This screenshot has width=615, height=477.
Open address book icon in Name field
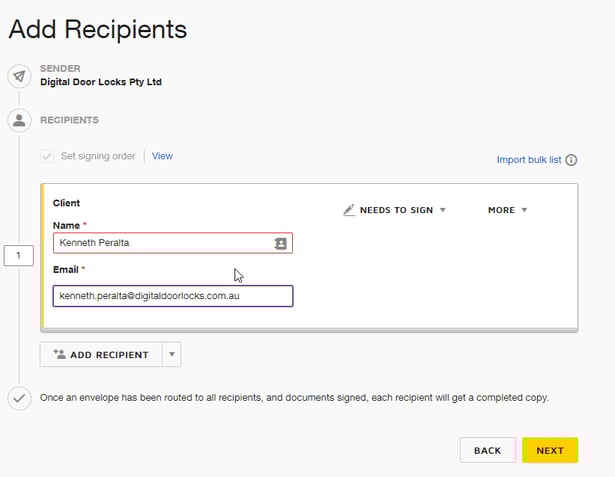pos(280,243)
